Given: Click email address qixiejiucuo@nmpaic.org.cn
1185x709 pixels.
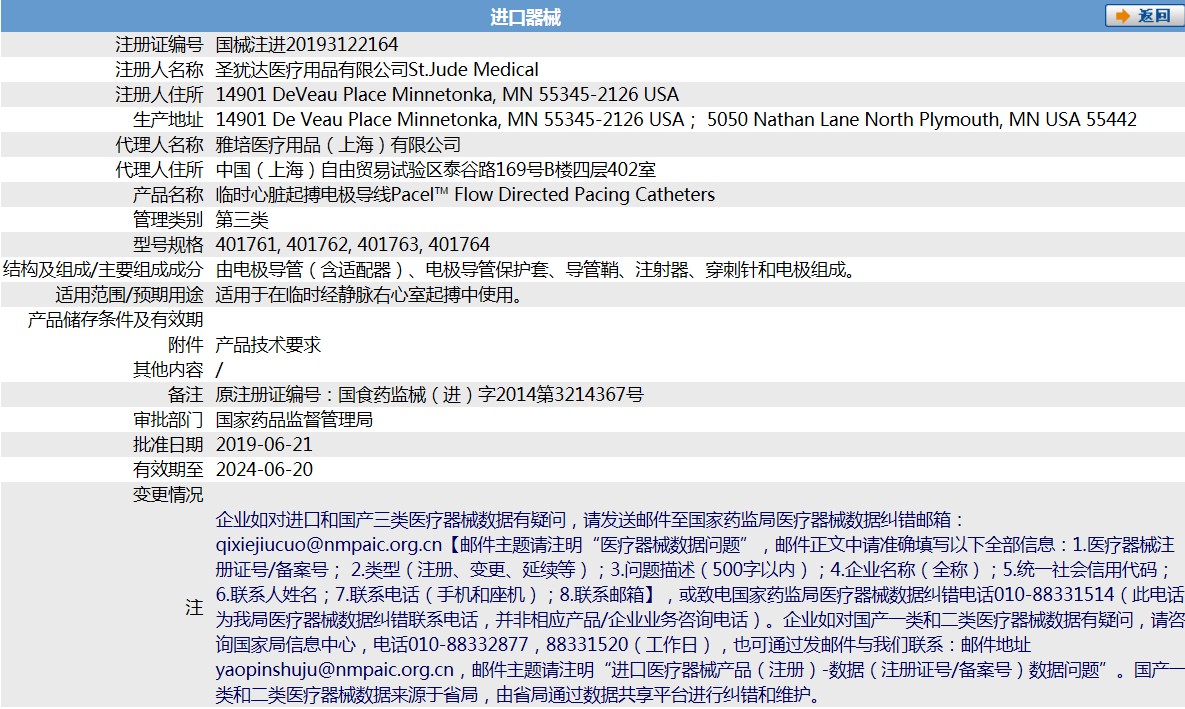Looking at the screenshot, I should pos(329,544).
